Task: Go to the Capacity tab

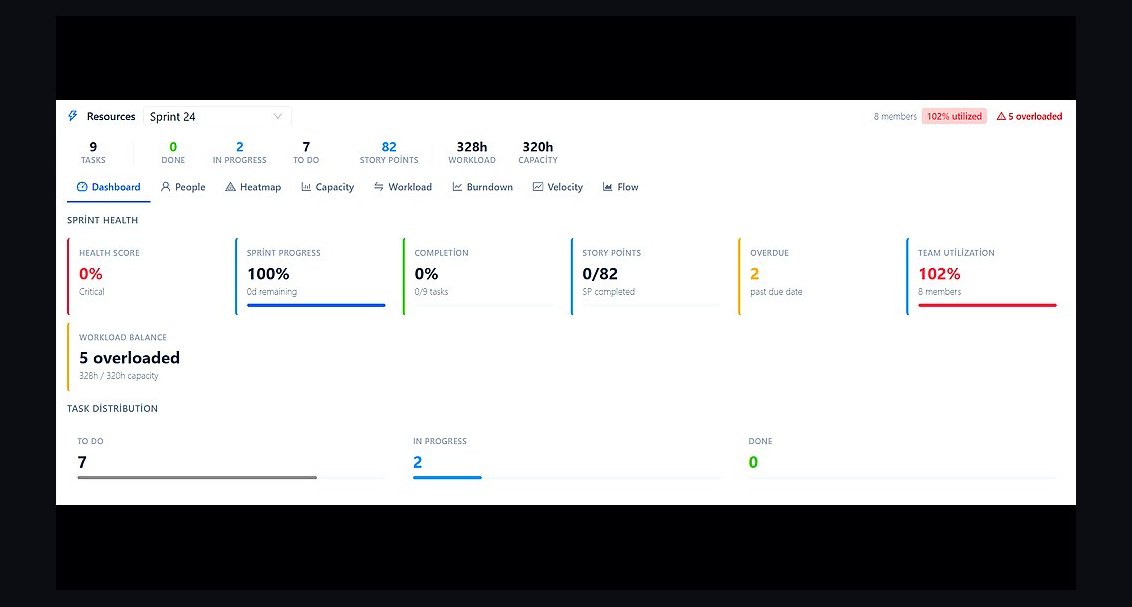Action: [328, 187]
